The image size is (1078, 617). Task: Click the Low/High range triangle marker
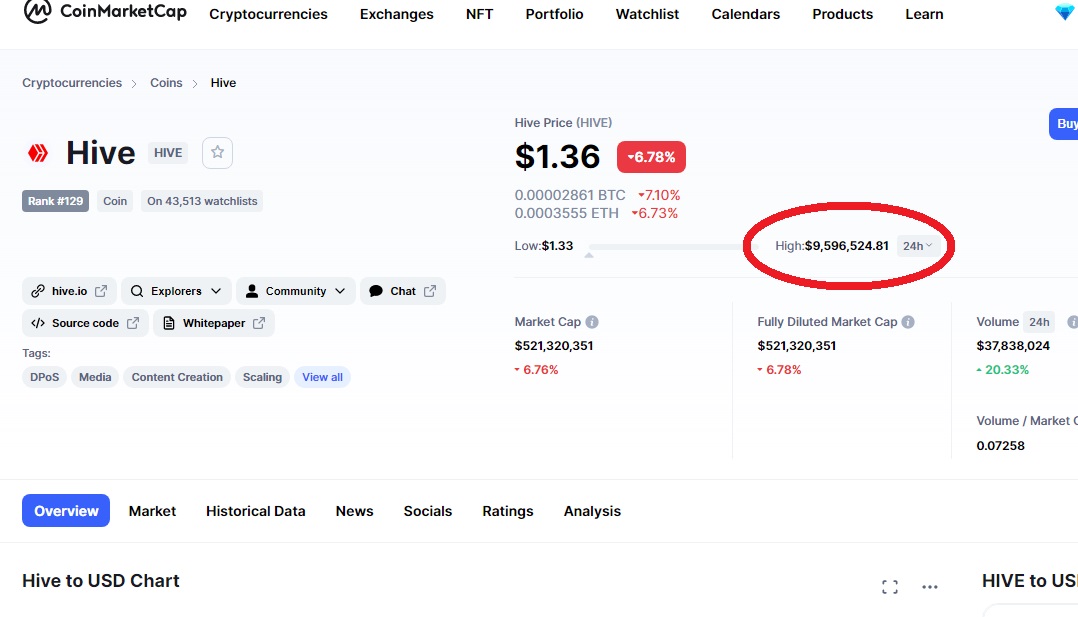(x=588, y=255)
